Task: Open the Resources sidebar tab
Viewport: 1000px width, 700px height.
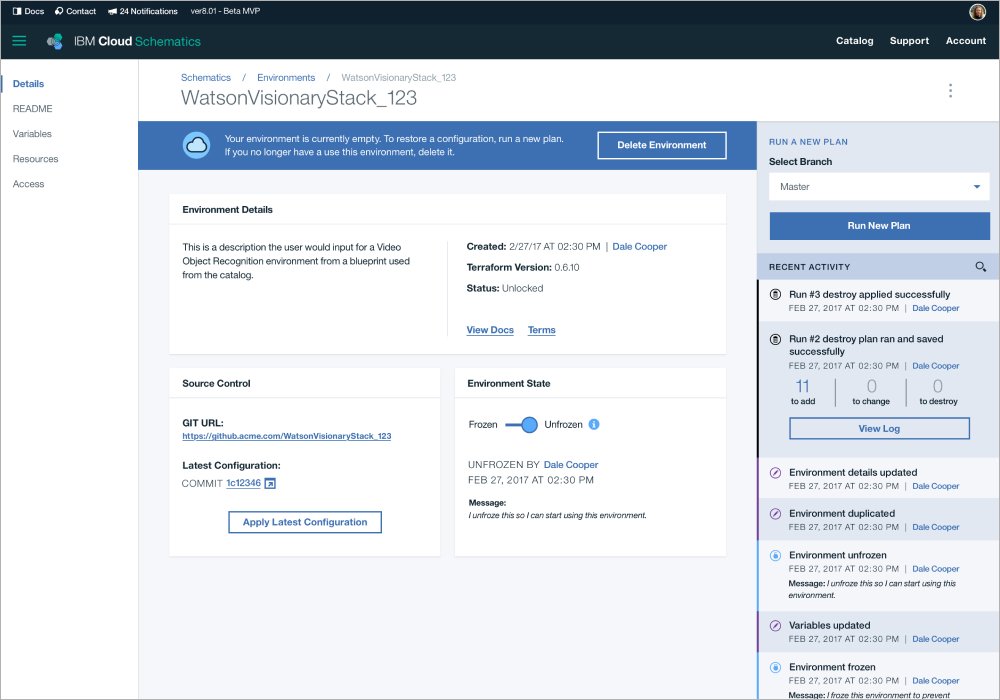Action: tap(35, 159)
